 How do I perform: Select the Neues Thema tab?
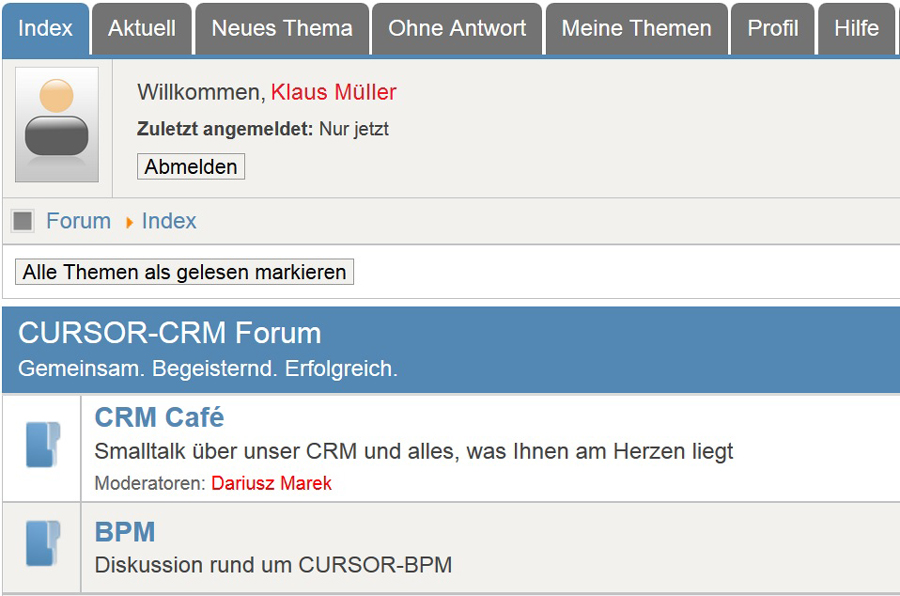click(x=282, y=29)
